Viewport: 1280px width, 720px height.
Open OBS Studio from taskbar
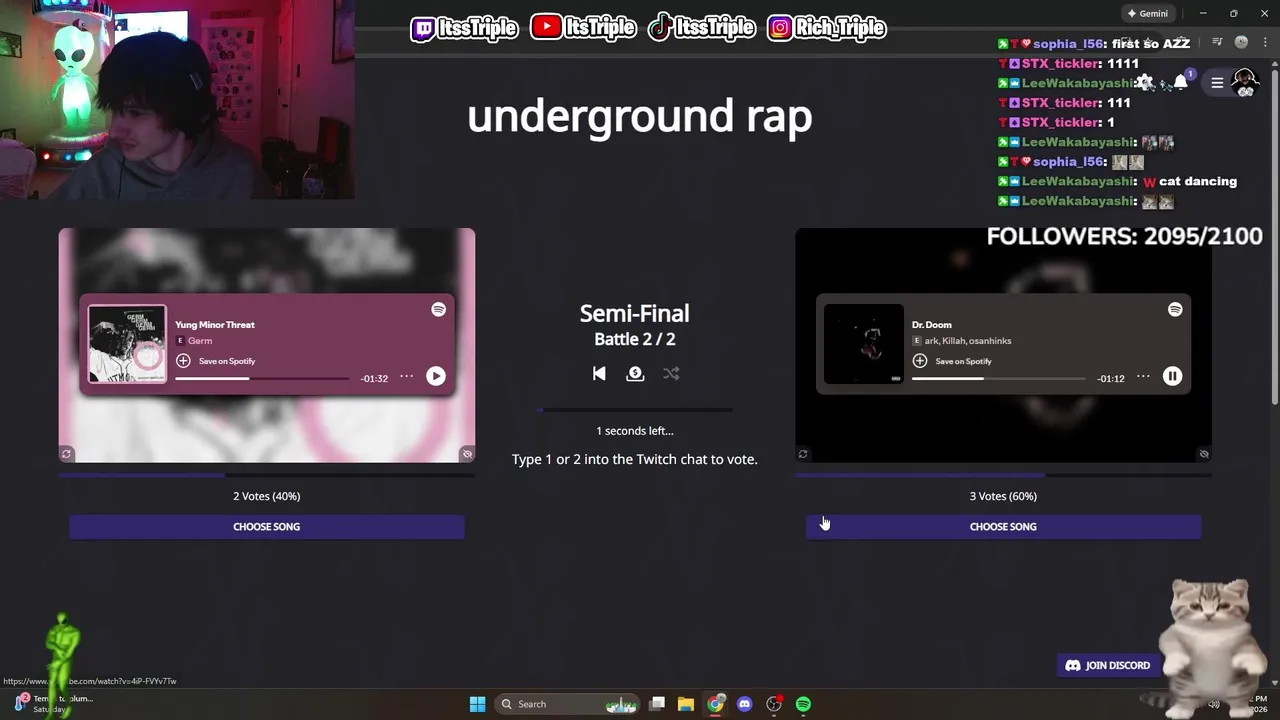click(774, 704)
